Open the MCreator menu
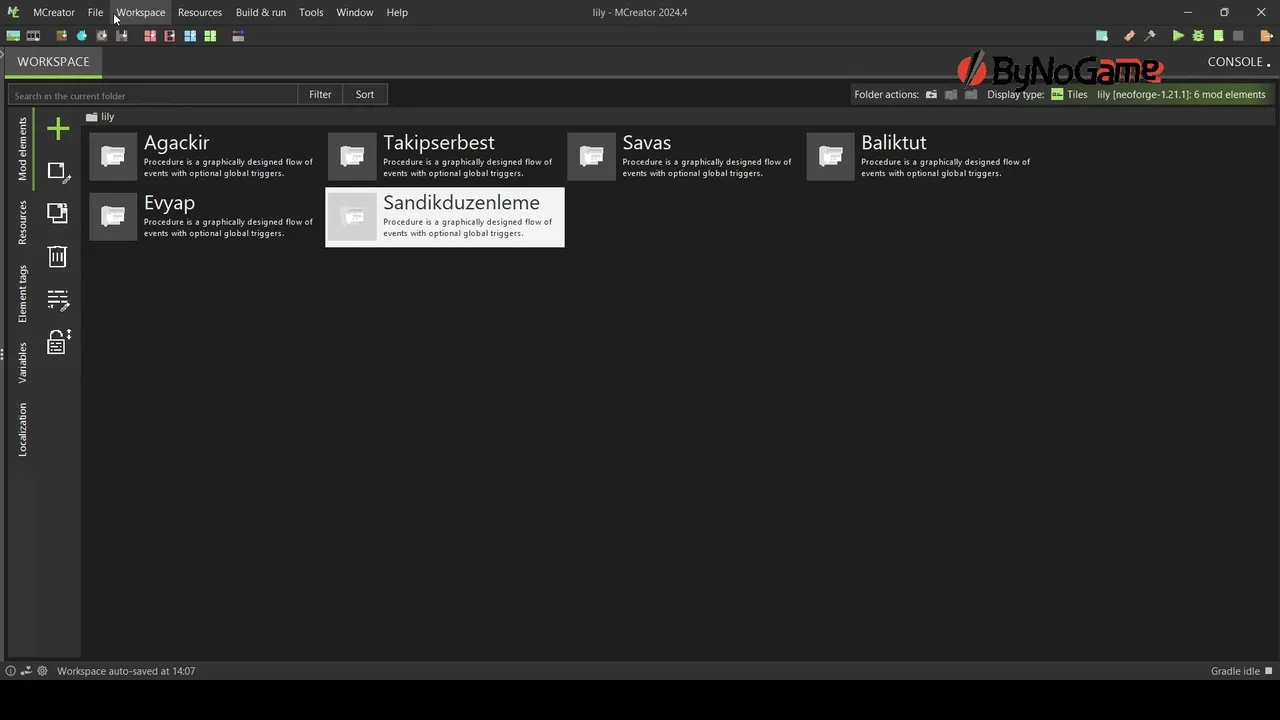1280x720 pixels. click(53, 12)
